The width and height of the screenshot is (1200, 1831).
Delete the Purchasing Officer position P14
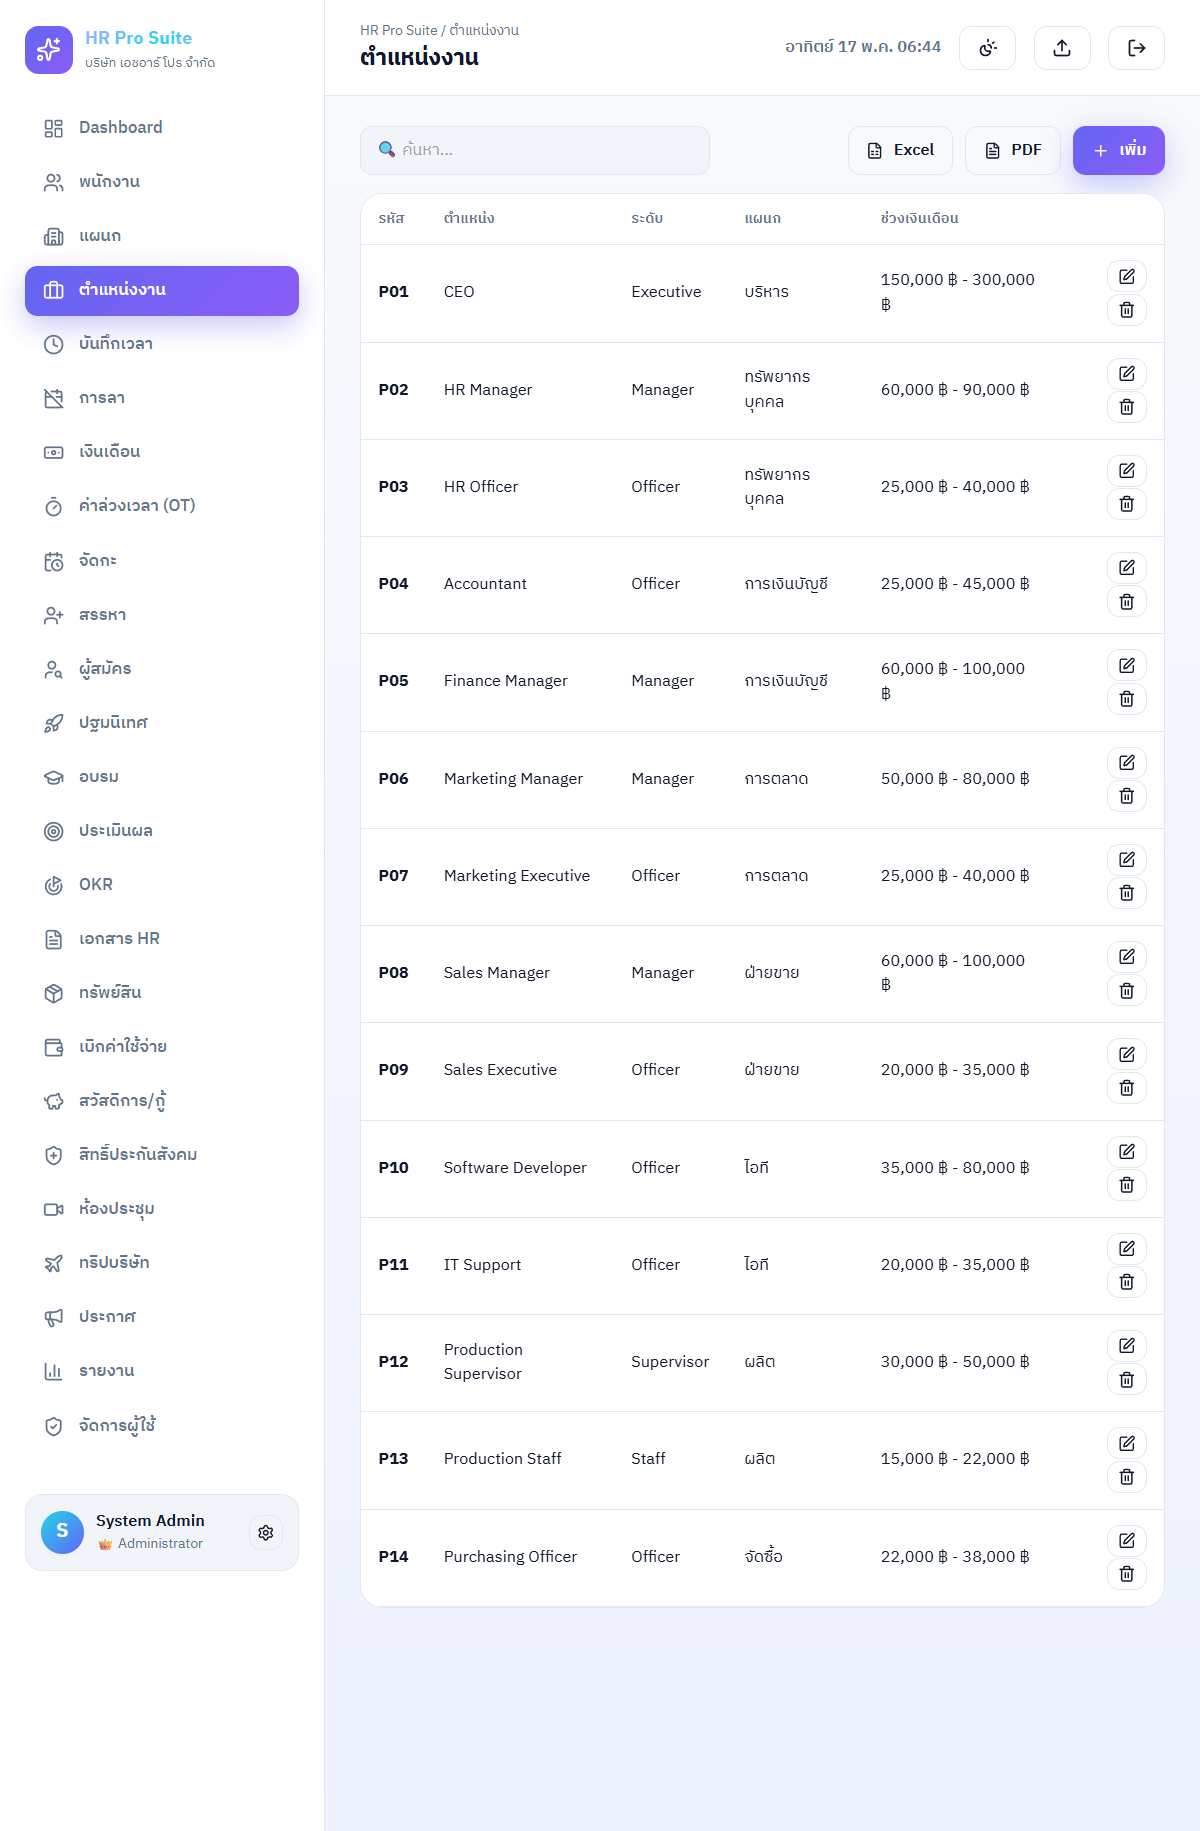(x=1127, y=1574)
